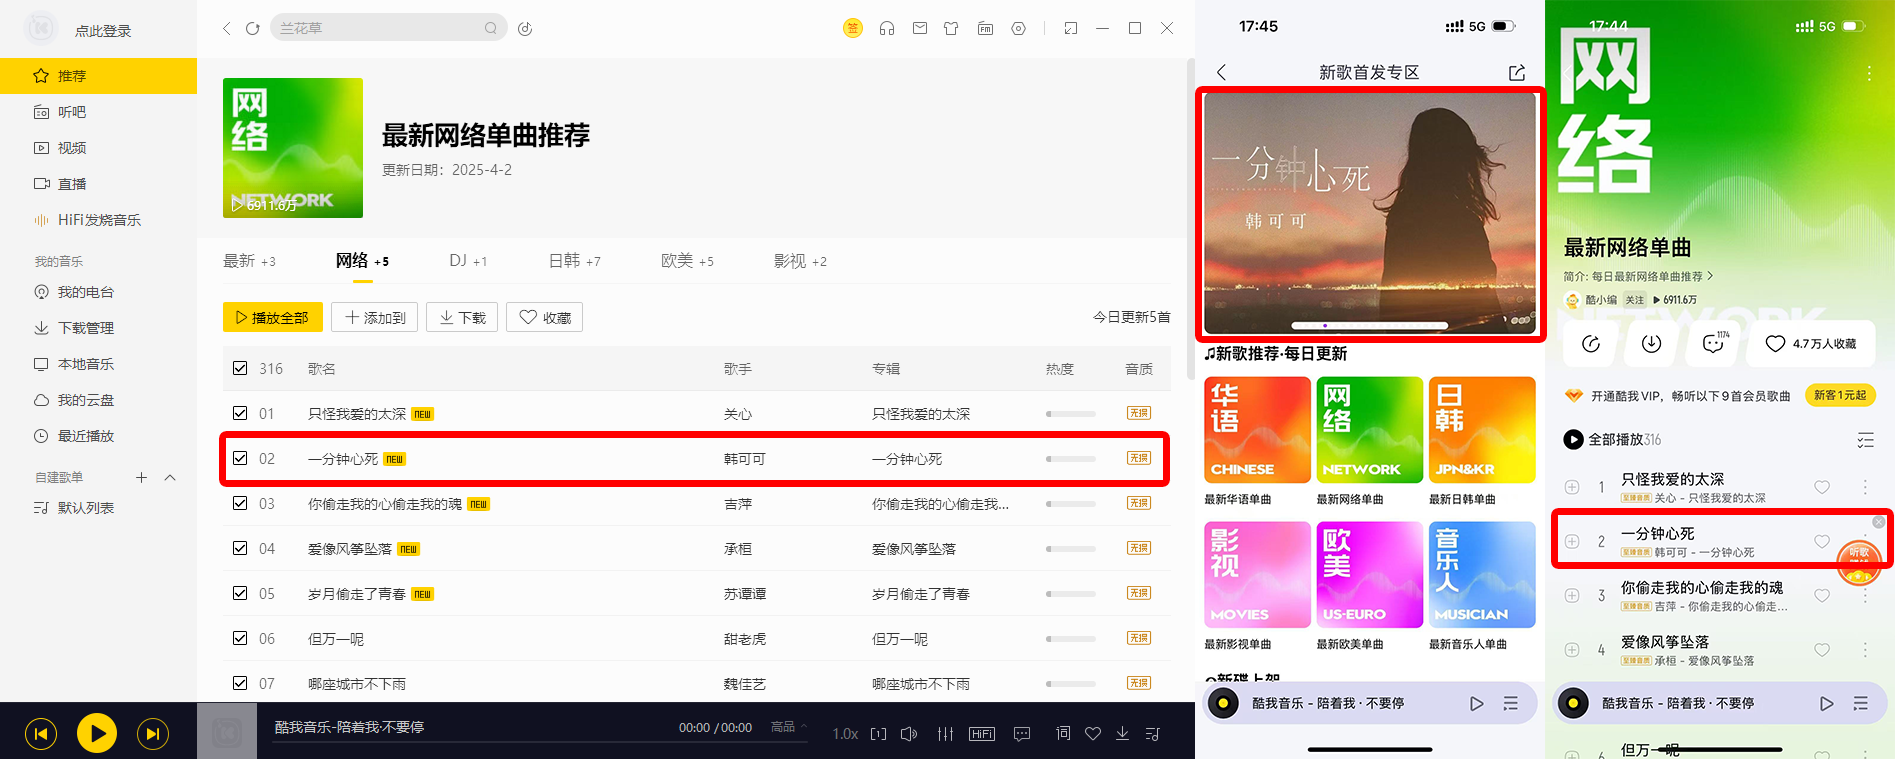Open the 高品 quality dropdown

788,727
